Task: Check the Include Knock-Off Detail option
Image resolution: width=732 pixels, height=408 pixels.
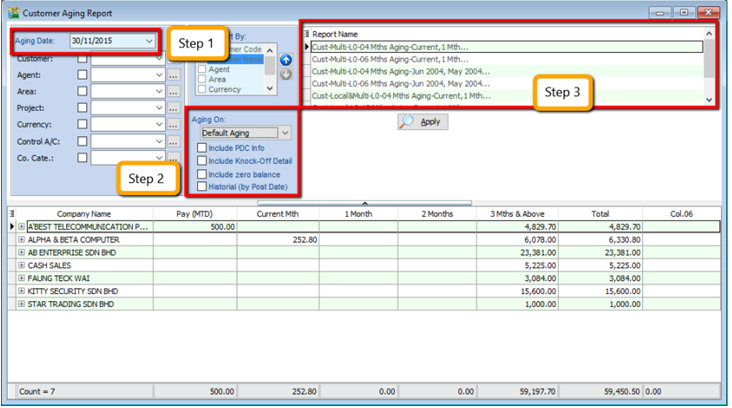Action: 202,161
